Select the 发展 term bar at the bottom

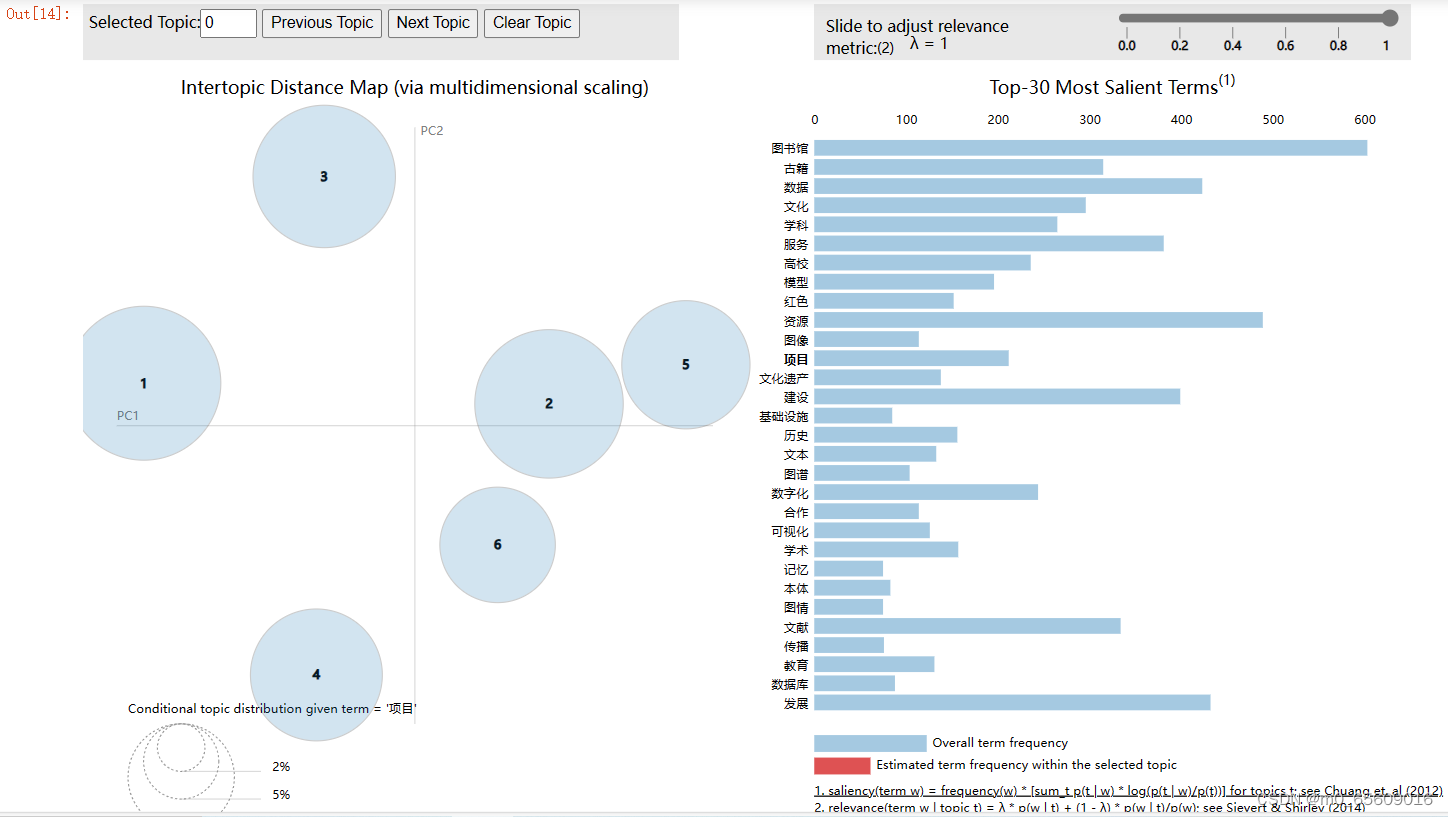point(1010,702)
